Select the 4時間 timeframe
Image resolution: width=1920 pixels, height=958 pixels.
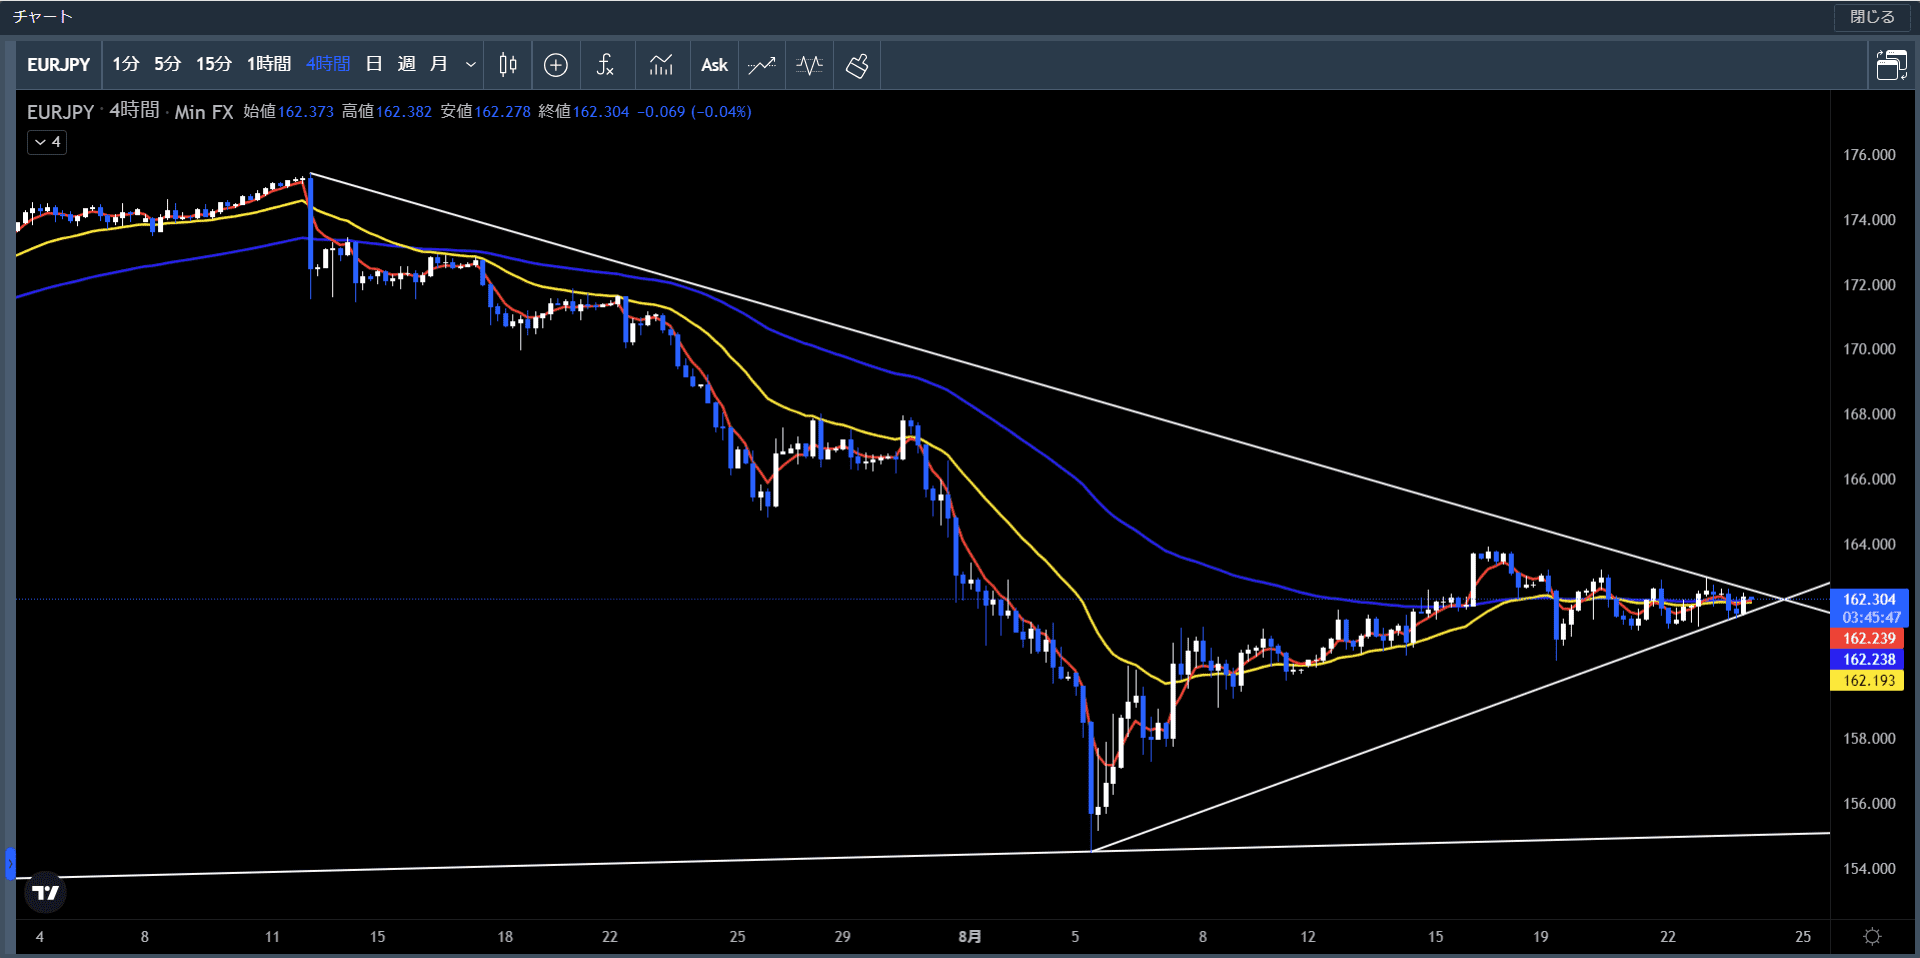coord(328,65)
